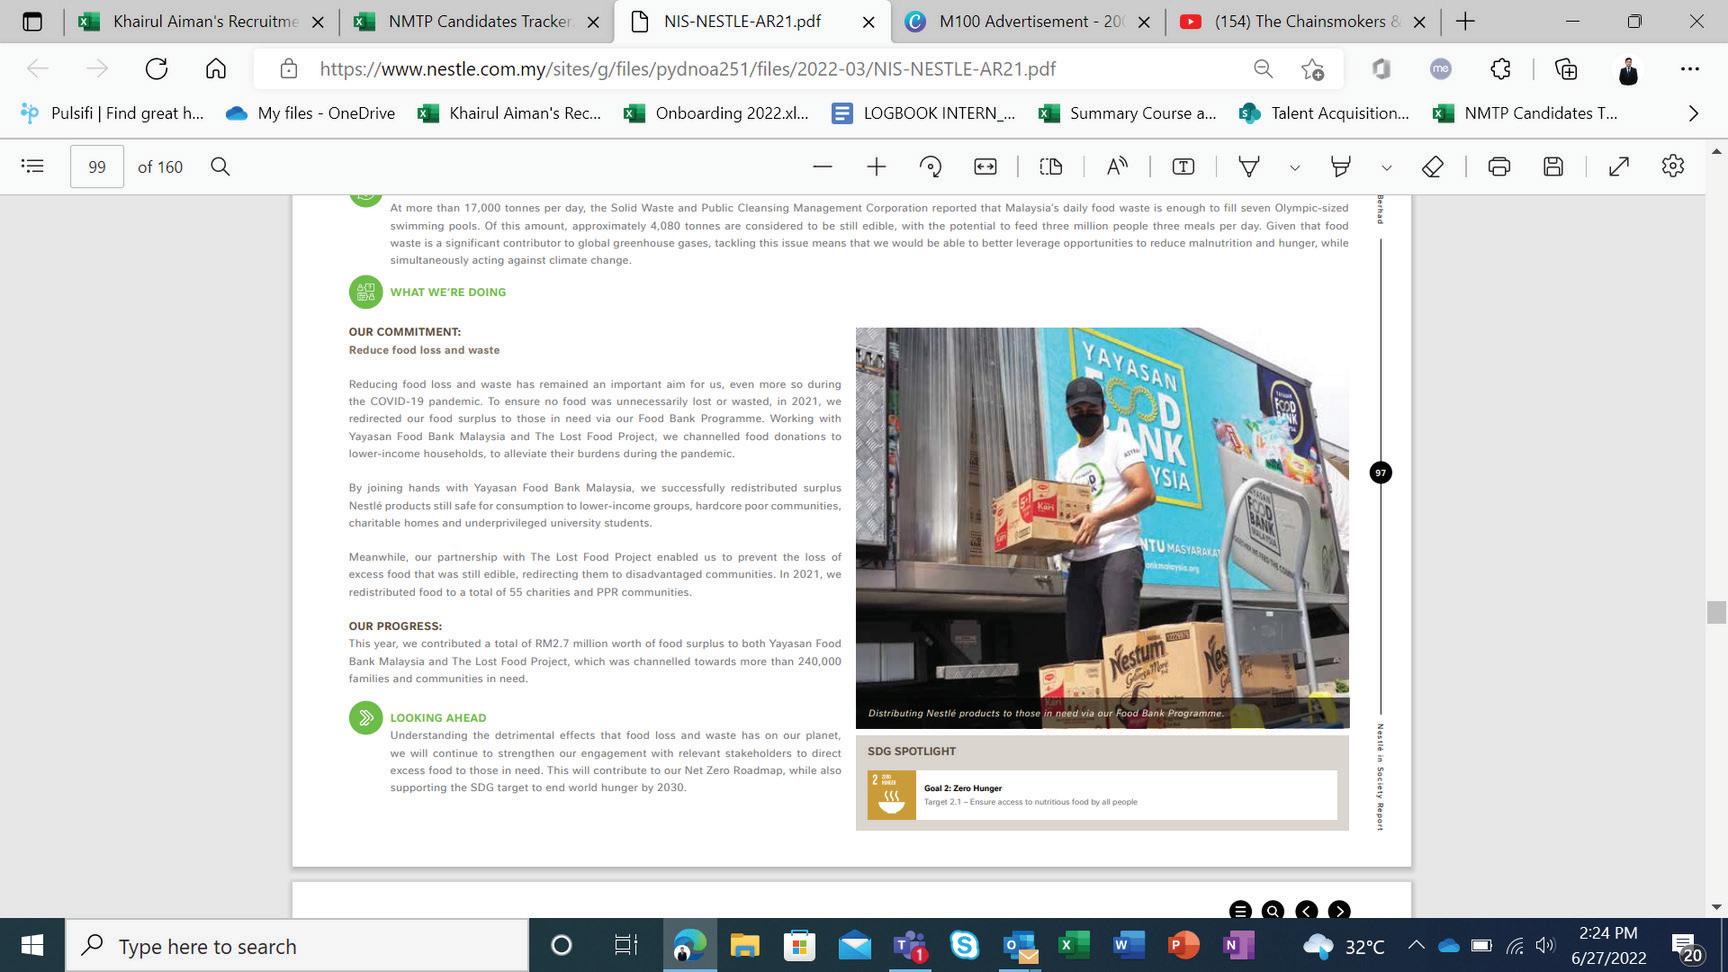
Task: Select the Draw pen tool
Action: (x=1249, y=166)
